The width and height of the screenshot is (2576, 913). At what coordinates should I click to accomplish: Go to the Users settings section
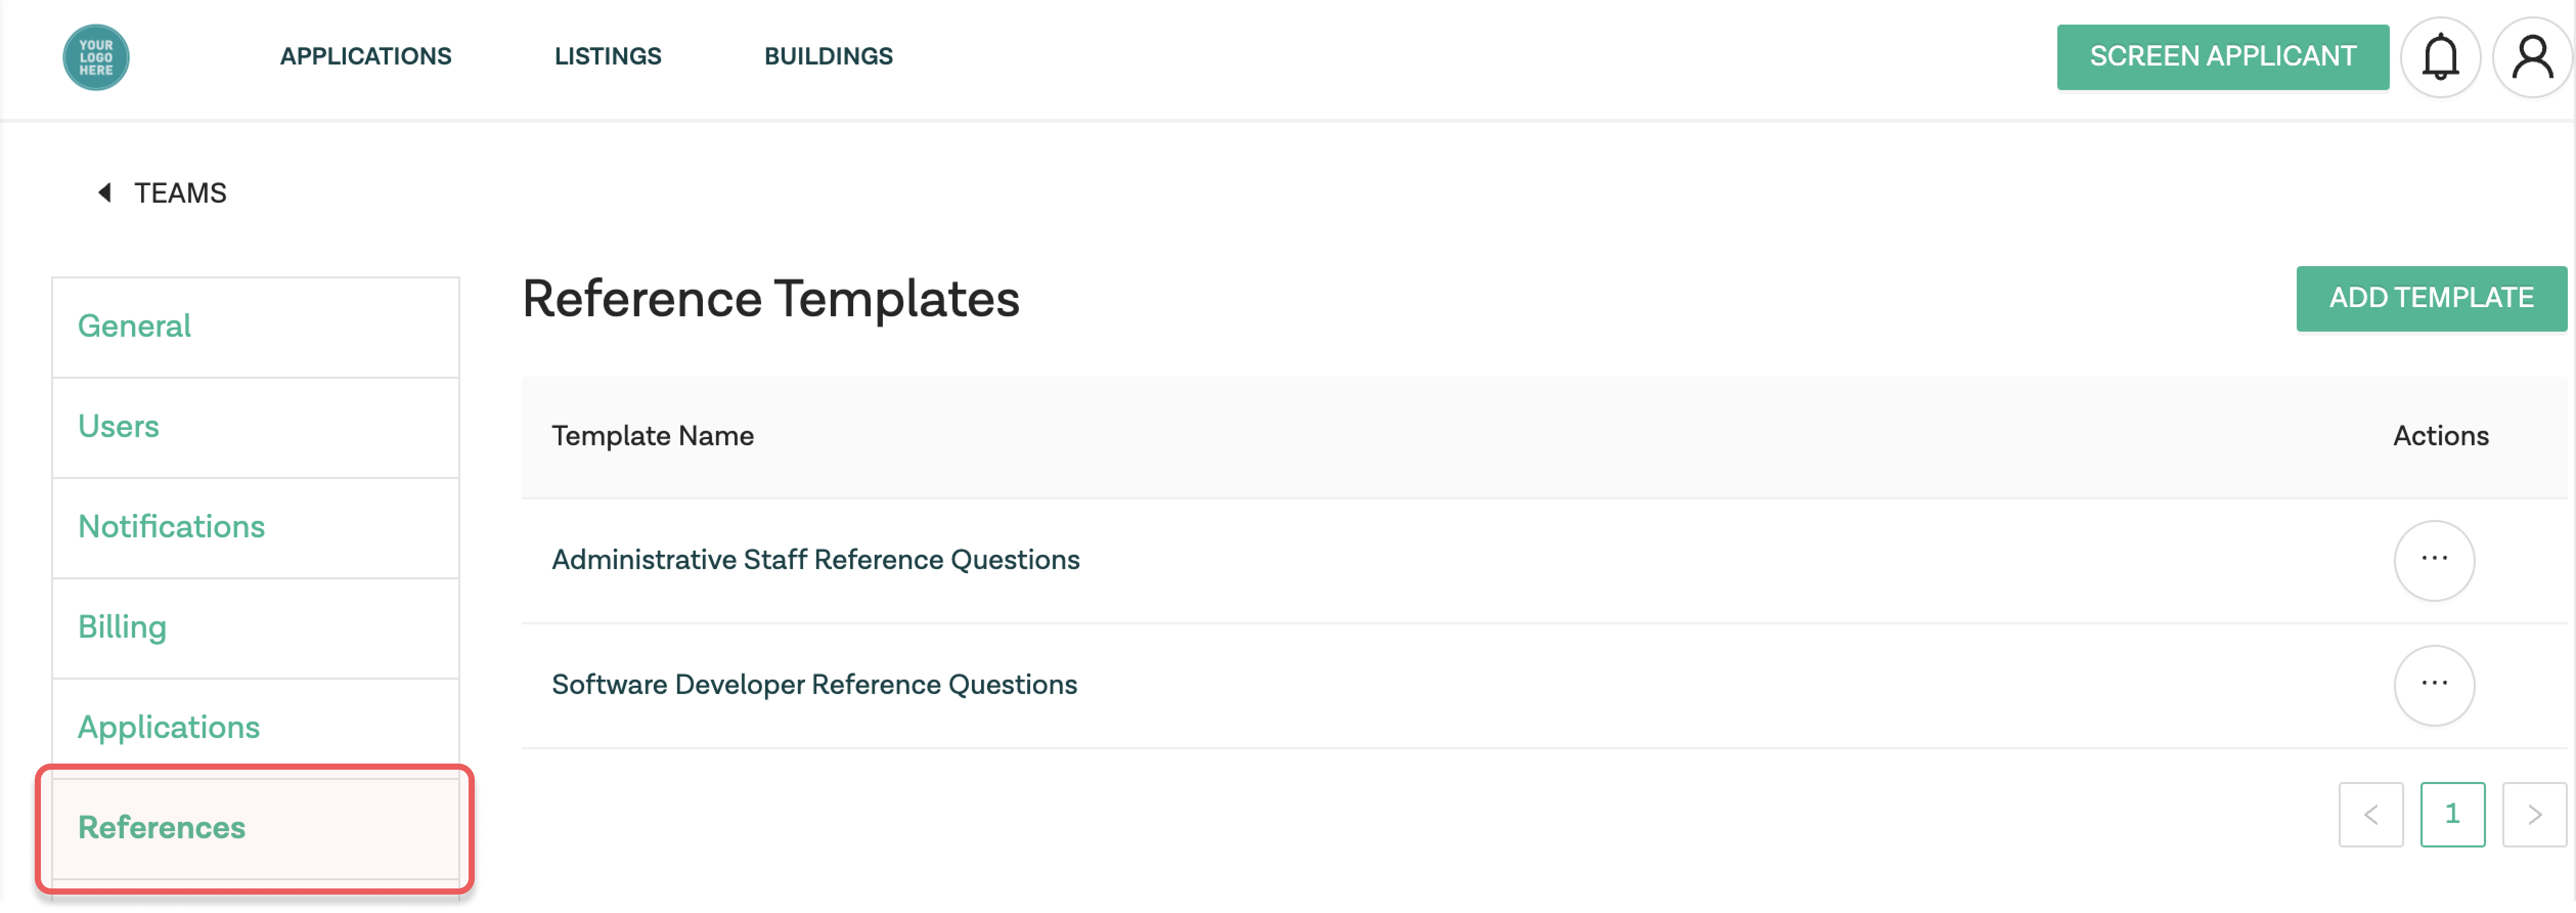point(118,426)
